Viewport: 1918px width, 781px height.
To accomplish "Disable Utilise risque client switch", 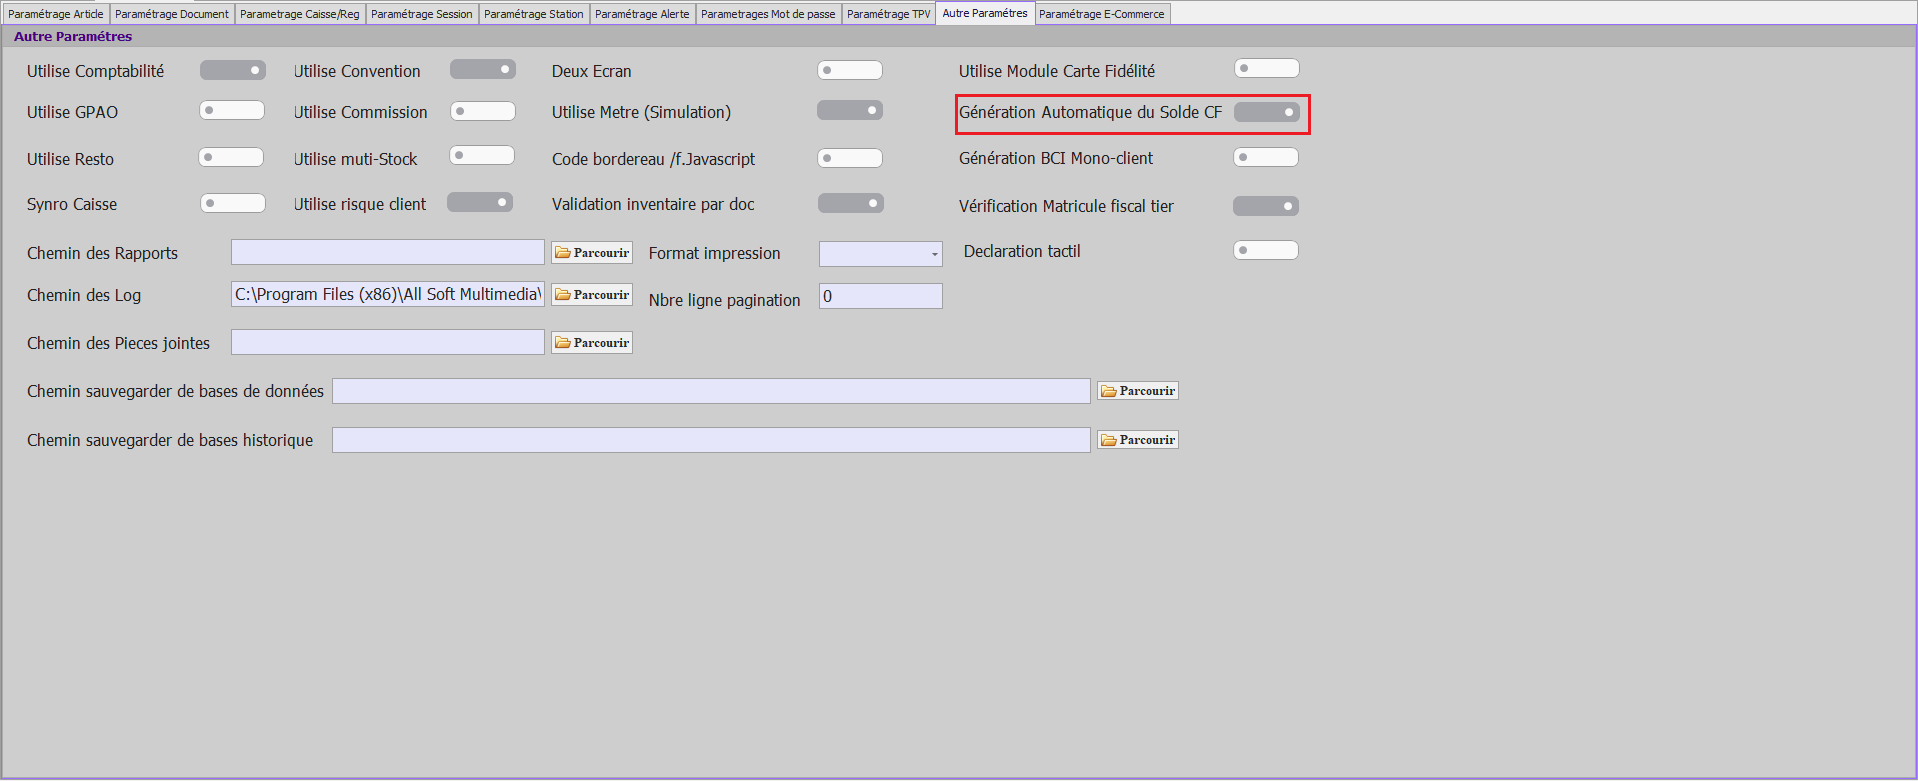I will 480,202.
